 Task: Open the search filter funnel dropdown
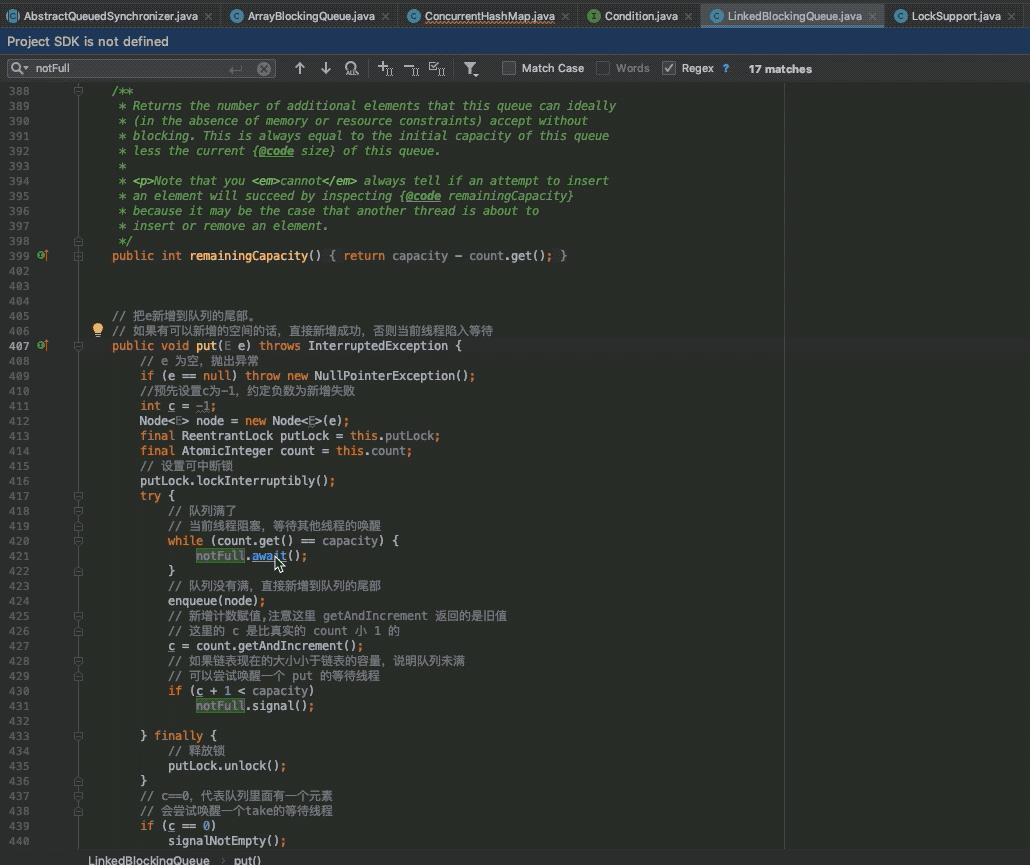471,69
